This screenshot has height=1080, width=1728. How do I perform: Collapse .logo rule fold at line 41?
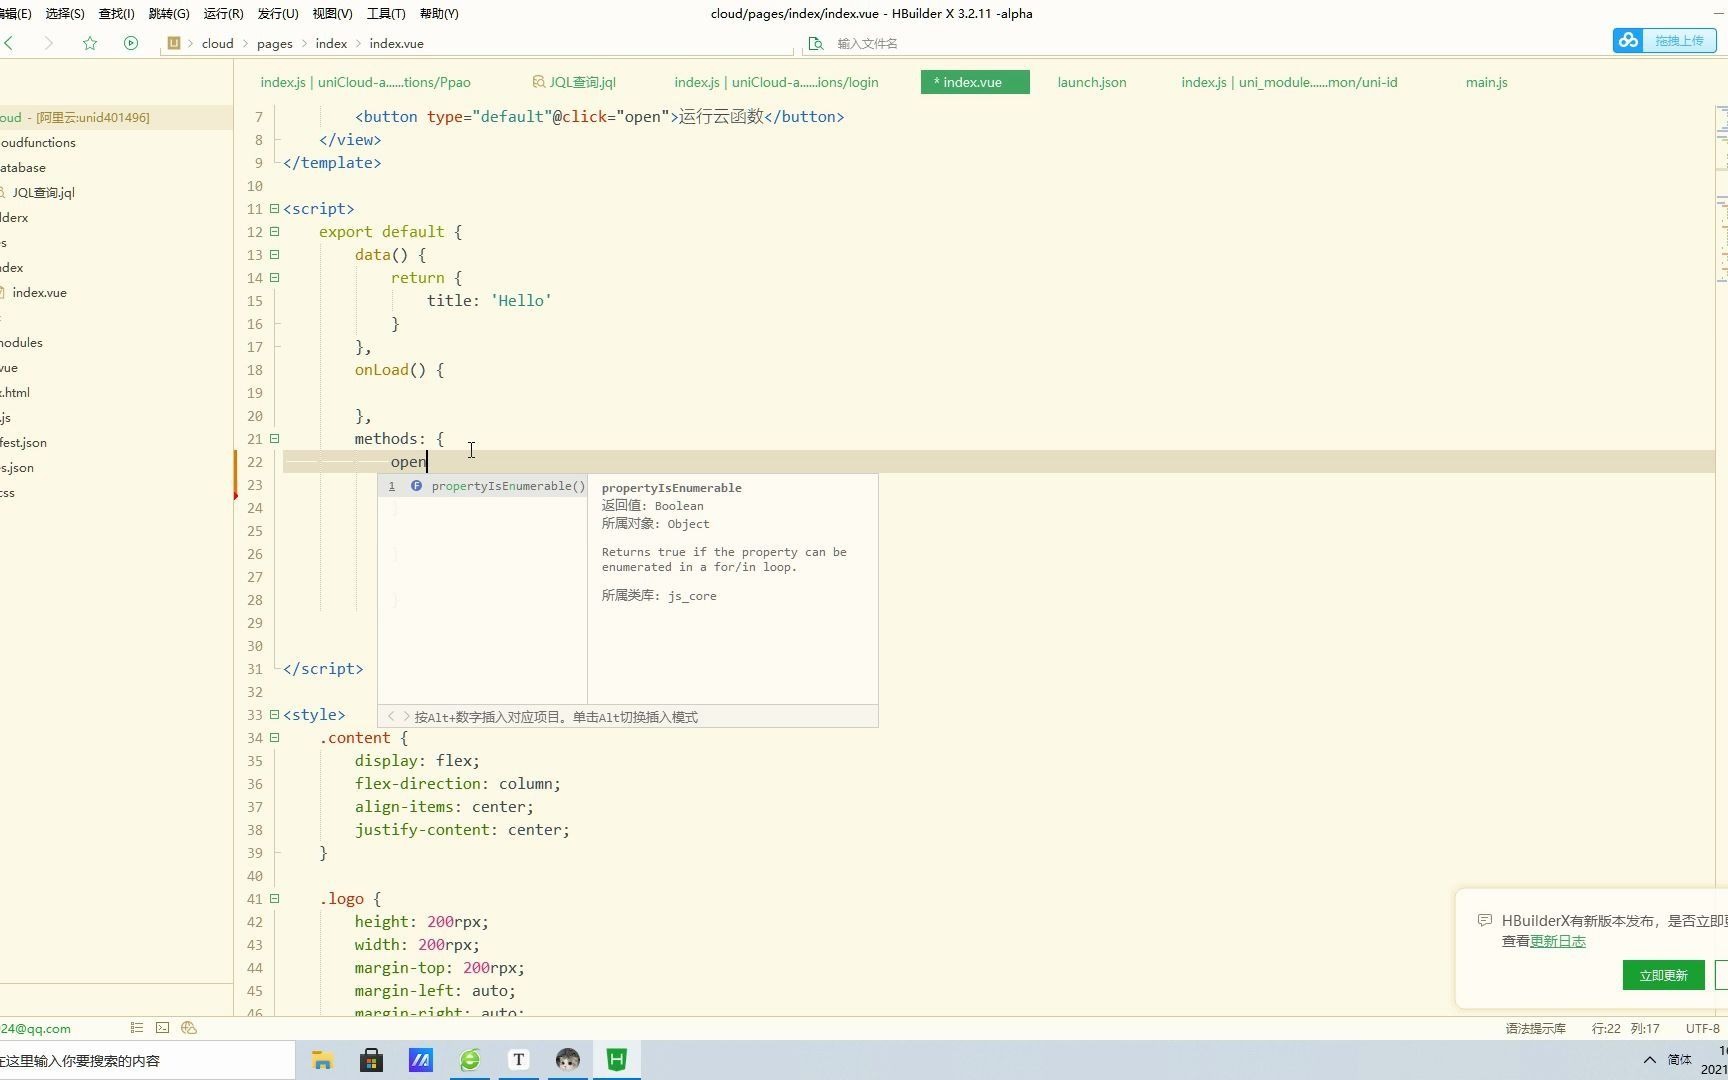click(x=274, y=898)
